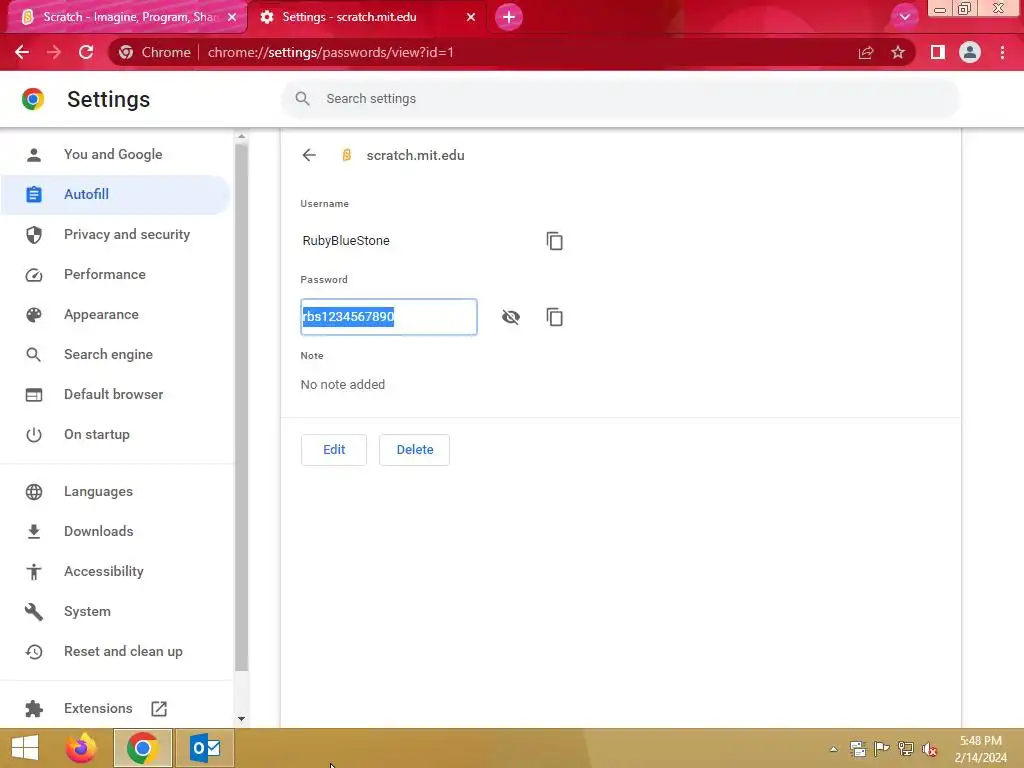
Task: Open Extensions in a new tab
Action: (x=115, y=709)
